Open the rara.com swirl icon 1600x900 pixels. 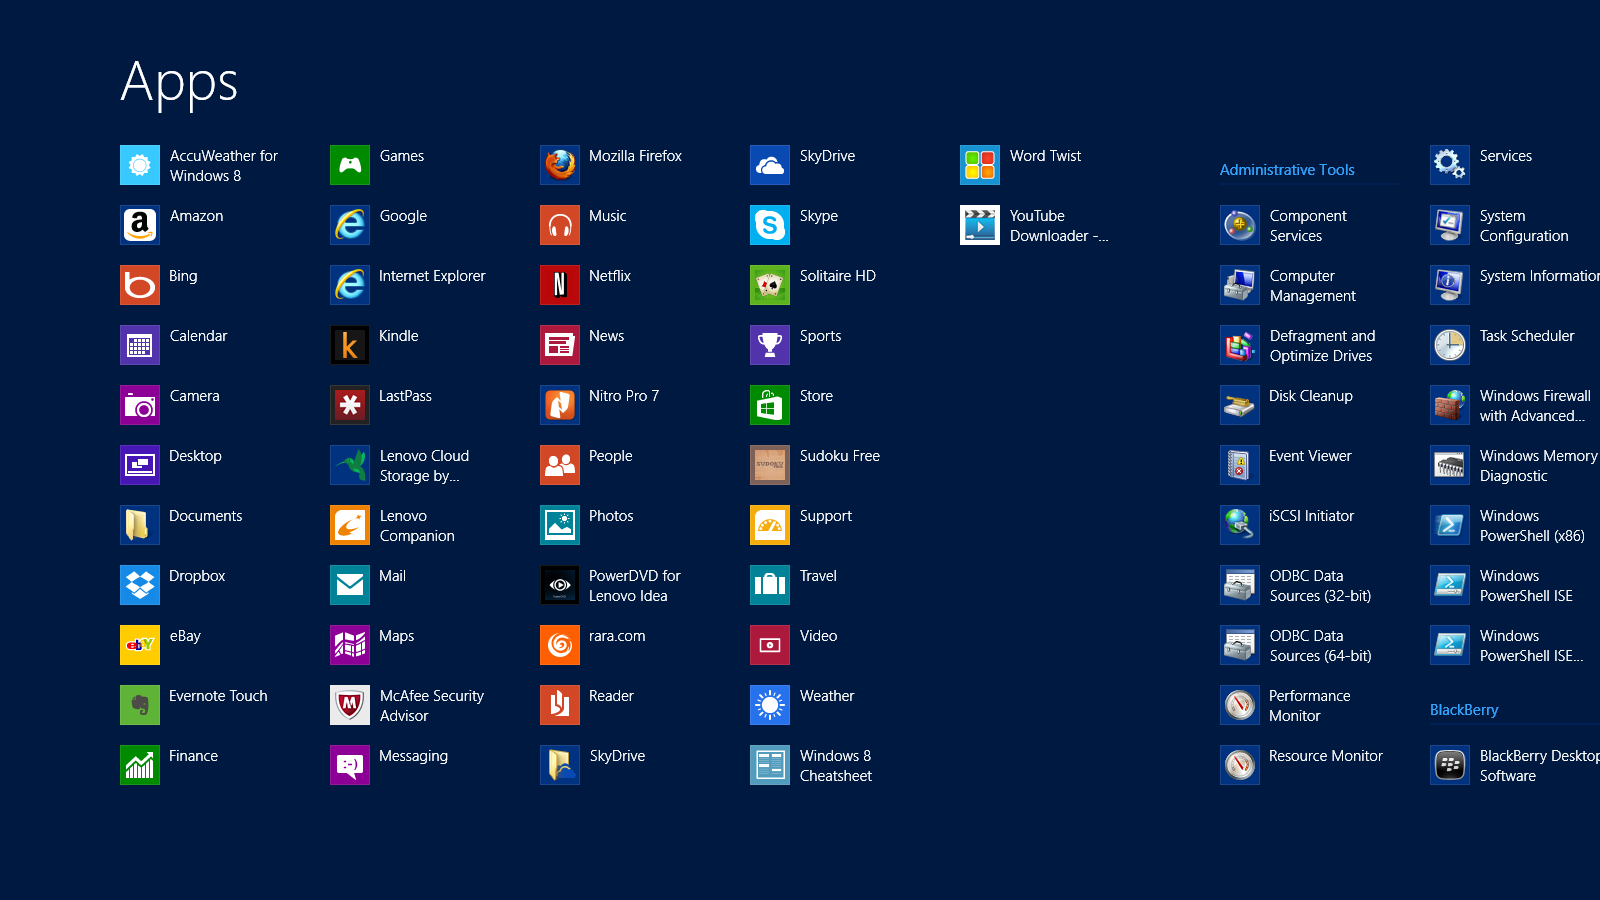[x=560, y=645]
